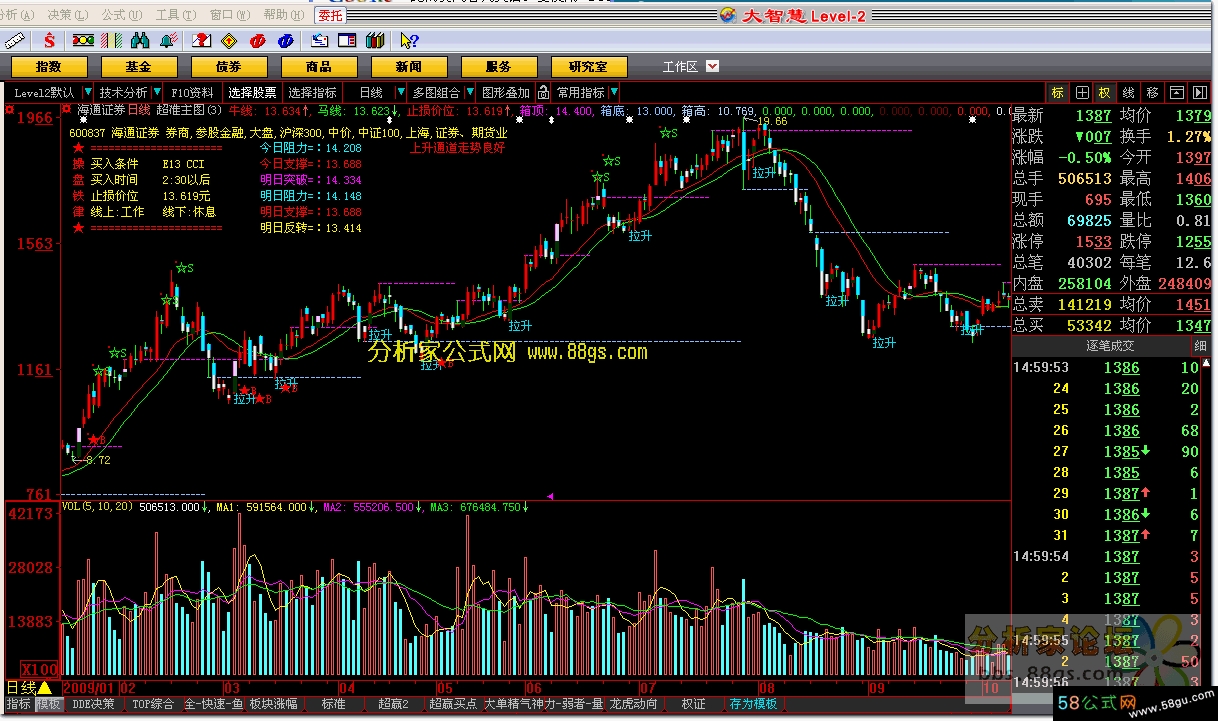Switch to the 模板 bottom tab
The image size is (1218, 721).
pyautogui.click(x=48, y=704)
